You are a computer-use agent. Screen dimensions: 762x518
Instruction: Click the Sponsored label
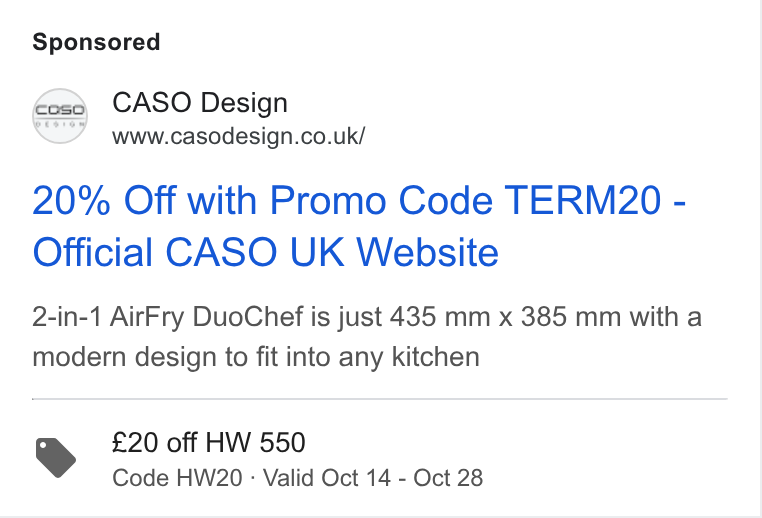coord(96,42)
